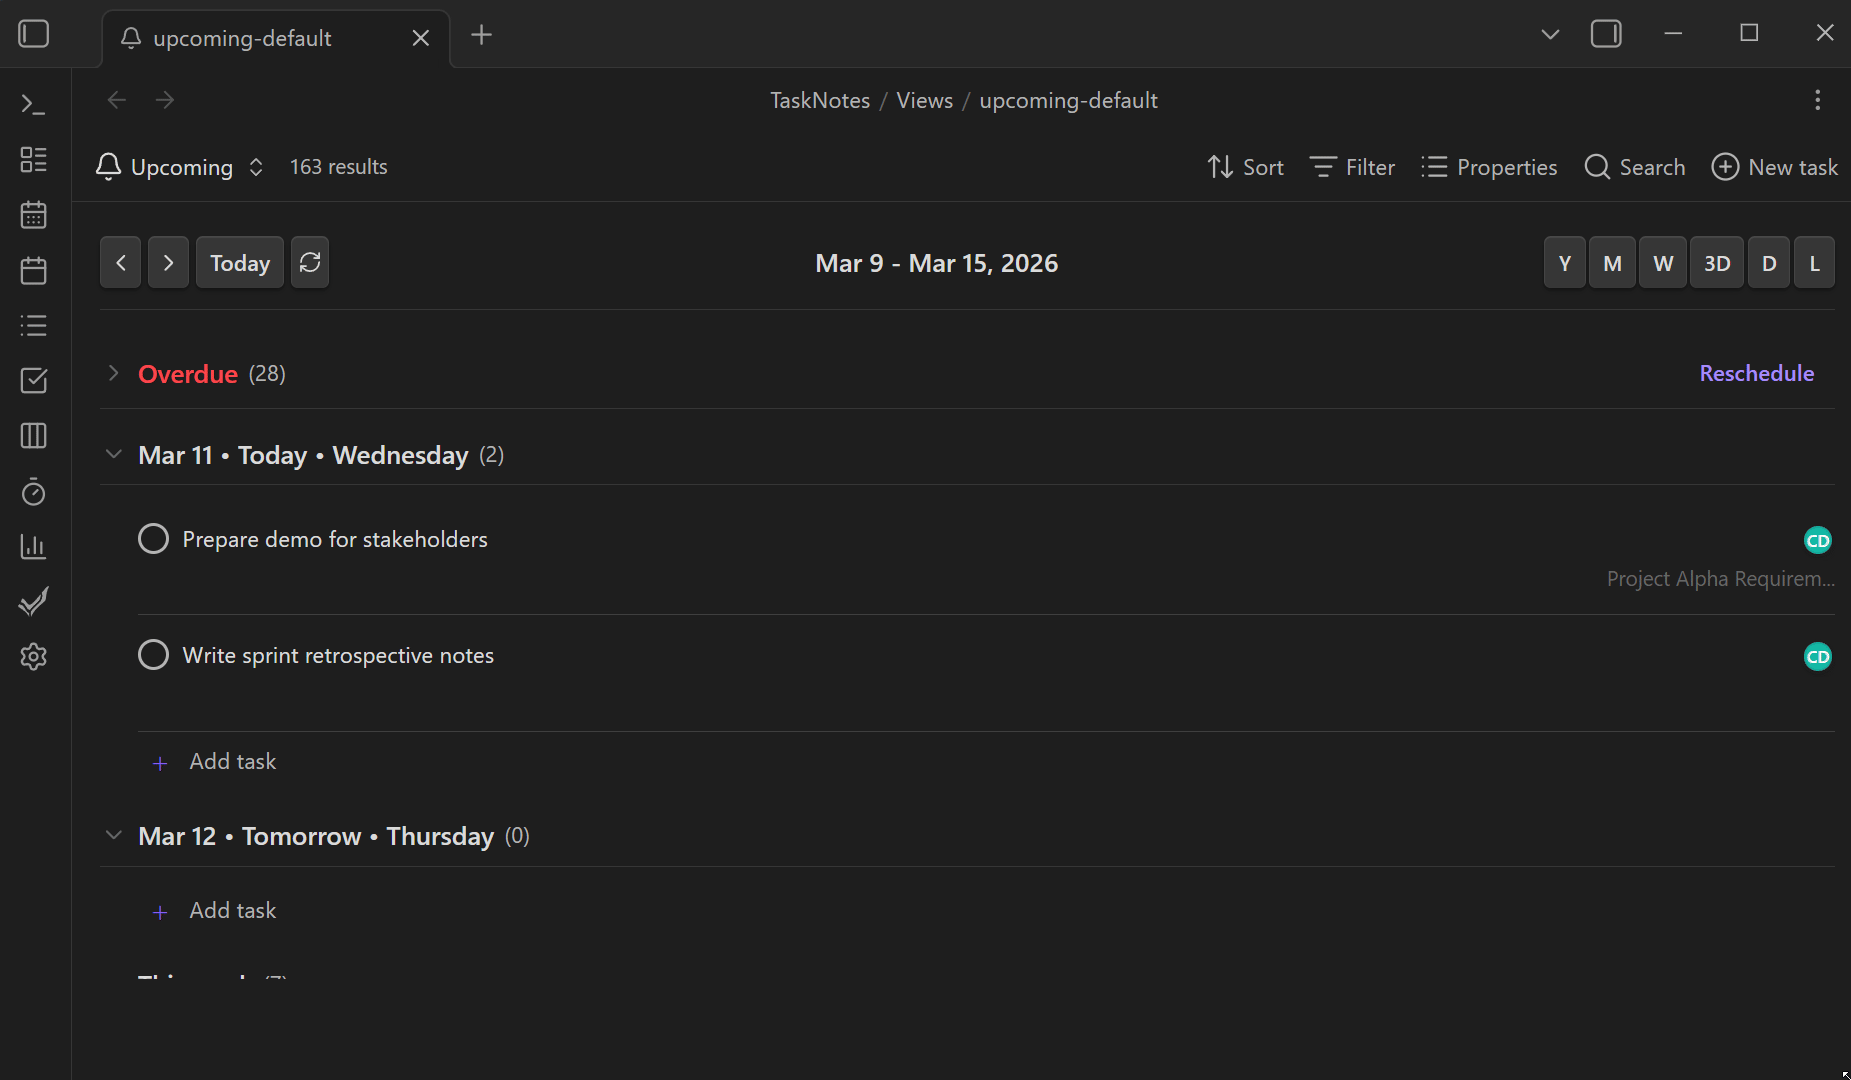Mark 'Prepare demo for stakeholders' as complete
The width and height of the screenshot is (1851, 1080).
pos(153,538)
